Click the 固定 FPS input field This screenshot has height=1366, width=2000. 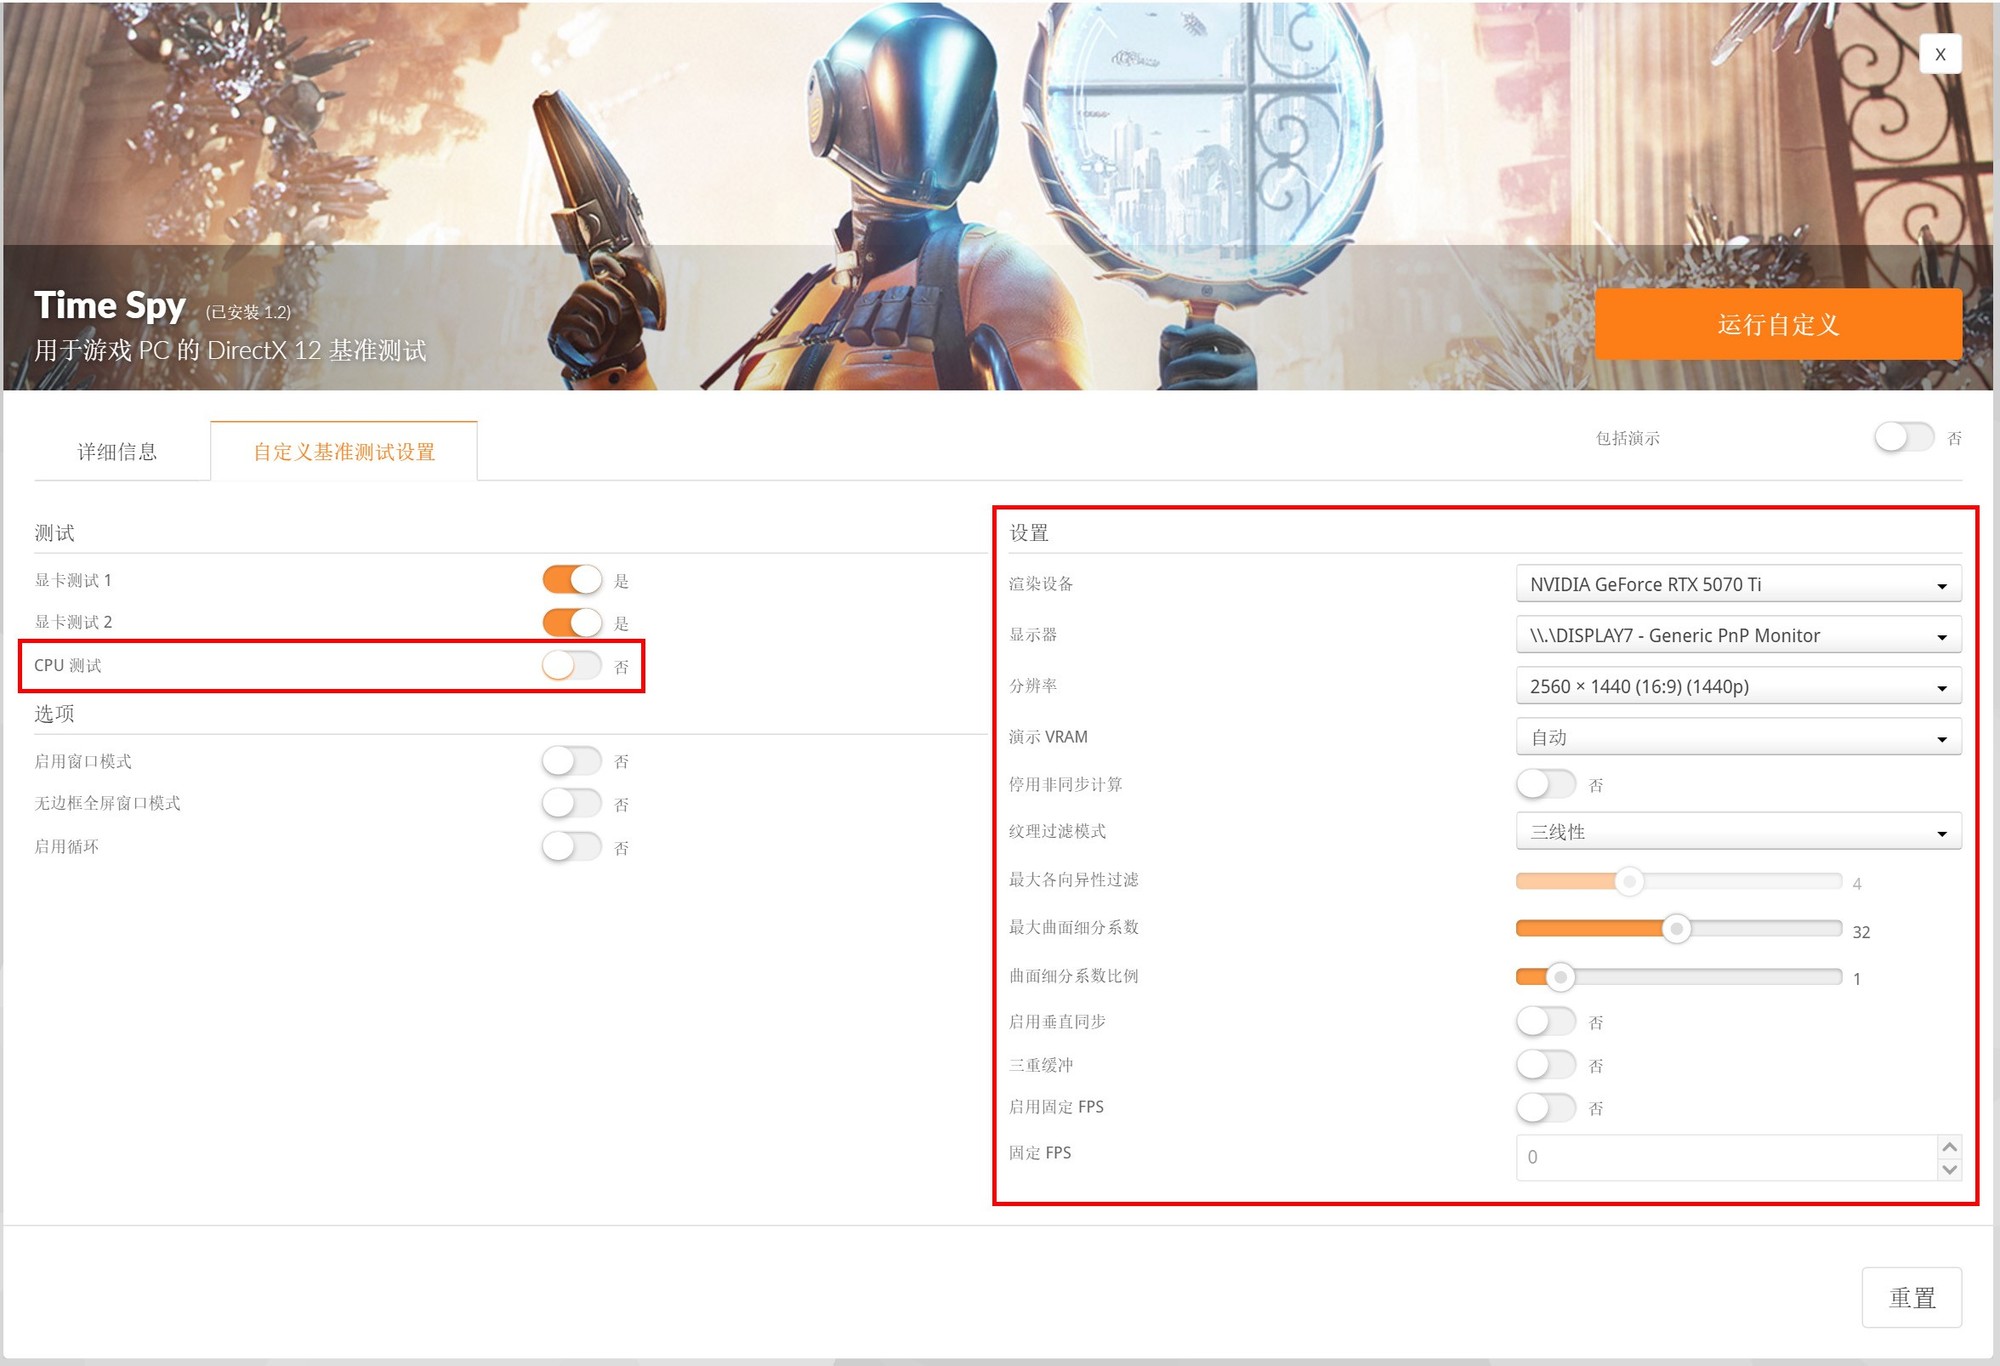(x=1725, y=1157)
